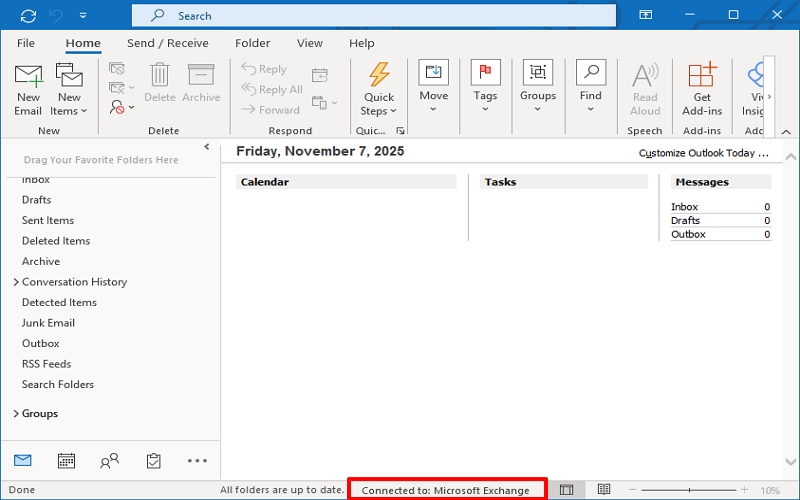
Task: Open the People contacts icon
Action: (109, 461)
